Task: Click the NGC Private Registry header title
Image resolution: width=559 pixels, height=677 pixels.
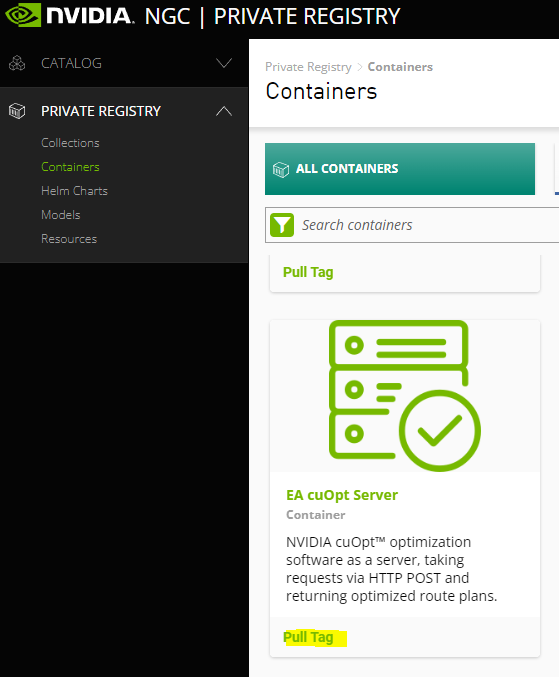Action: point(272,16)
